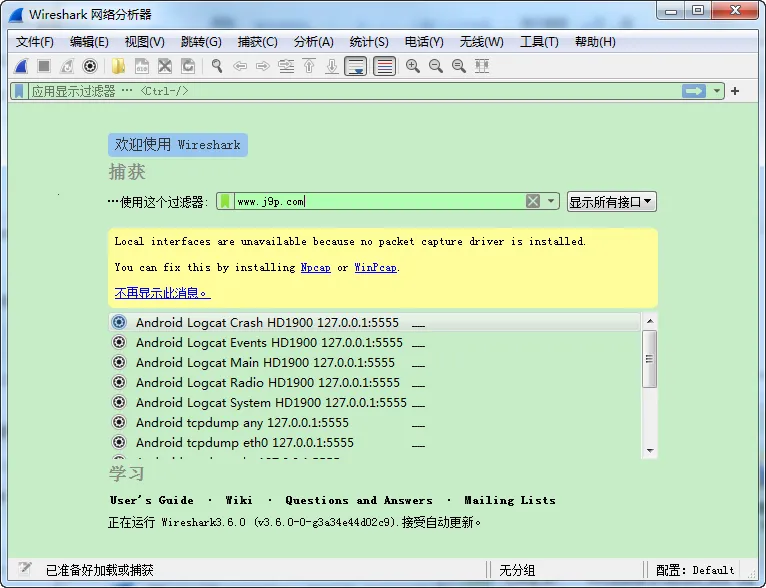This screenshot has height=588, width=766.
Task: Select Android Logcat Radio HD1900 interface
Action: pyautogui.click(x=374, y=382)
